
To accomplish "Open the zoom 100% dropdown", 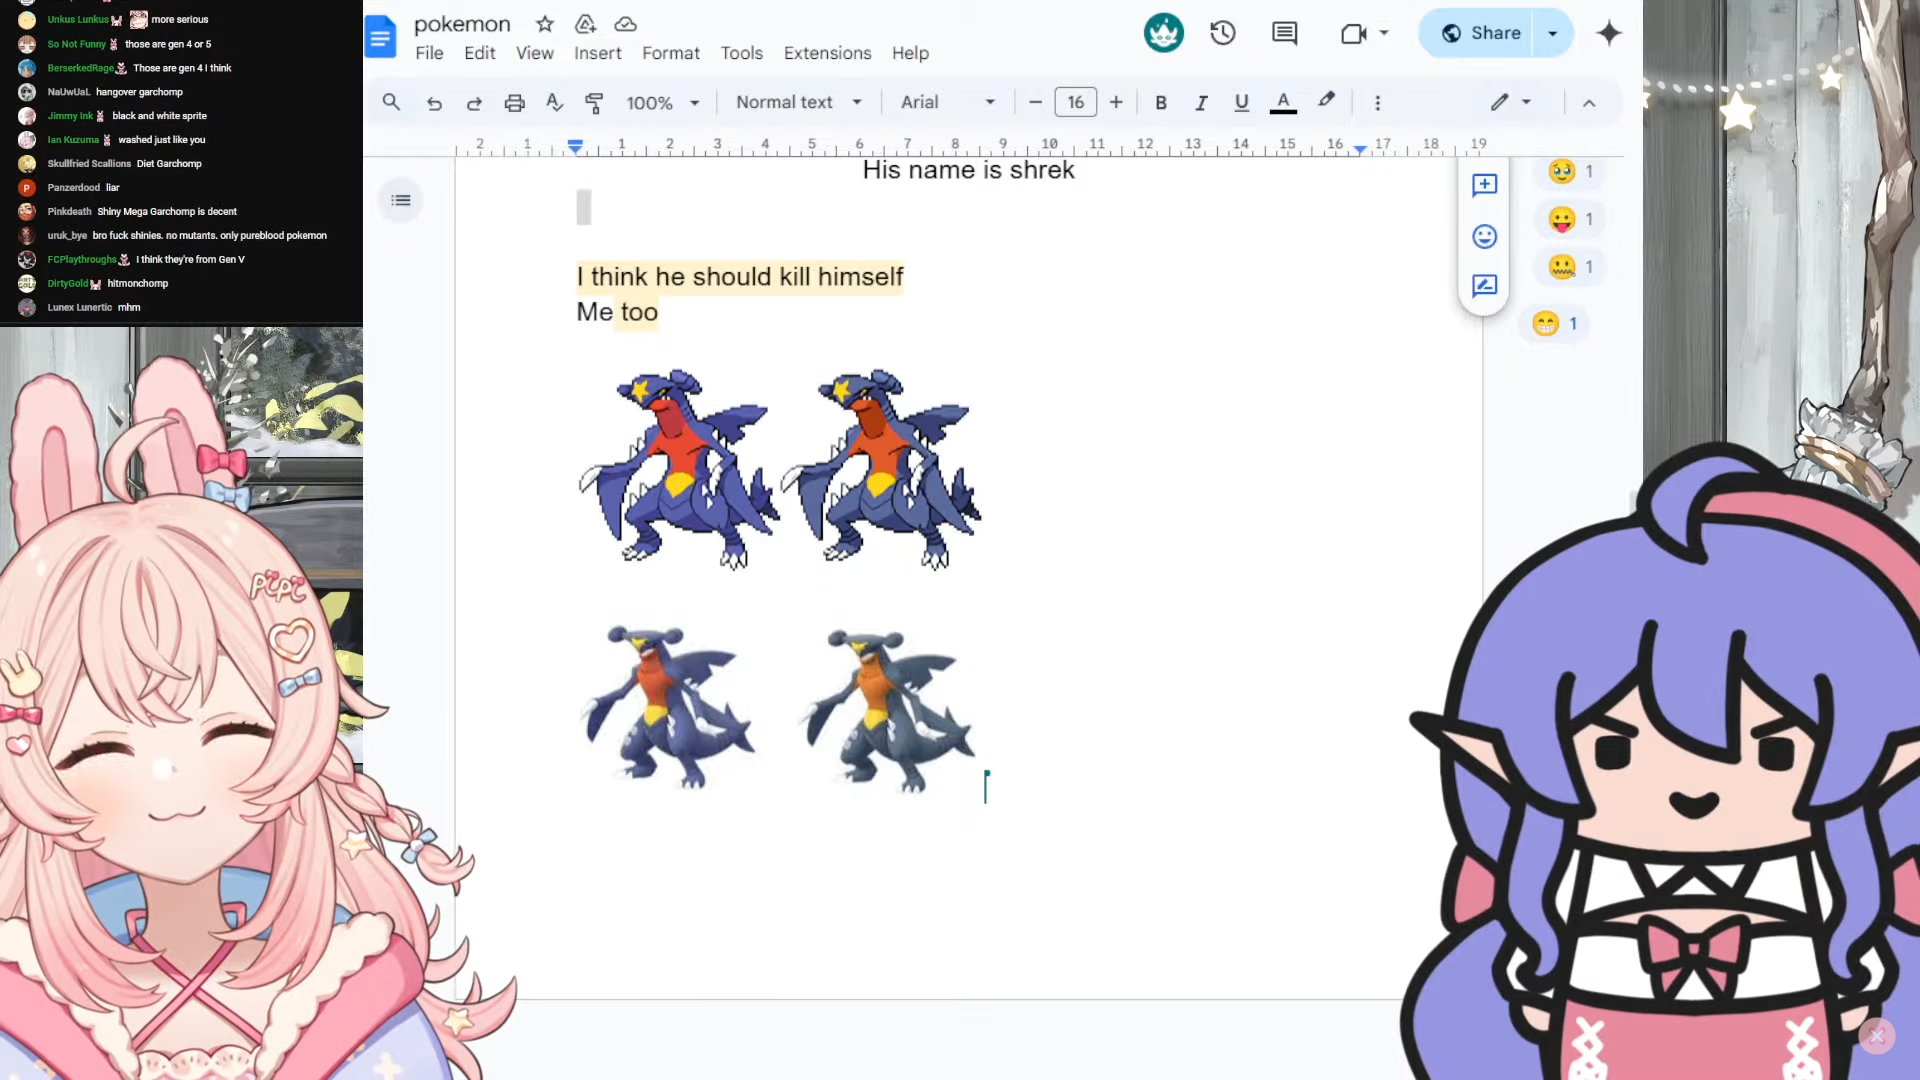I will [x=662, y=103].
